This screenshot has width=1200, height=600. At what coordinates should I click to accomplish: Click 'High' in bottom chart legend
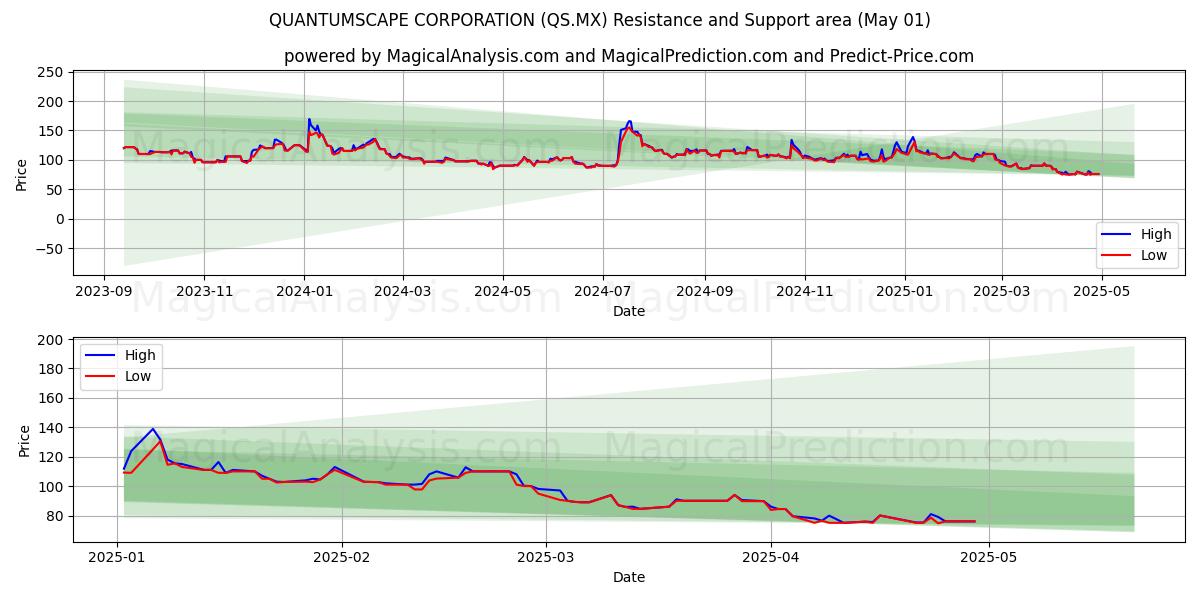pyautogui.click(x=139, y=355)
